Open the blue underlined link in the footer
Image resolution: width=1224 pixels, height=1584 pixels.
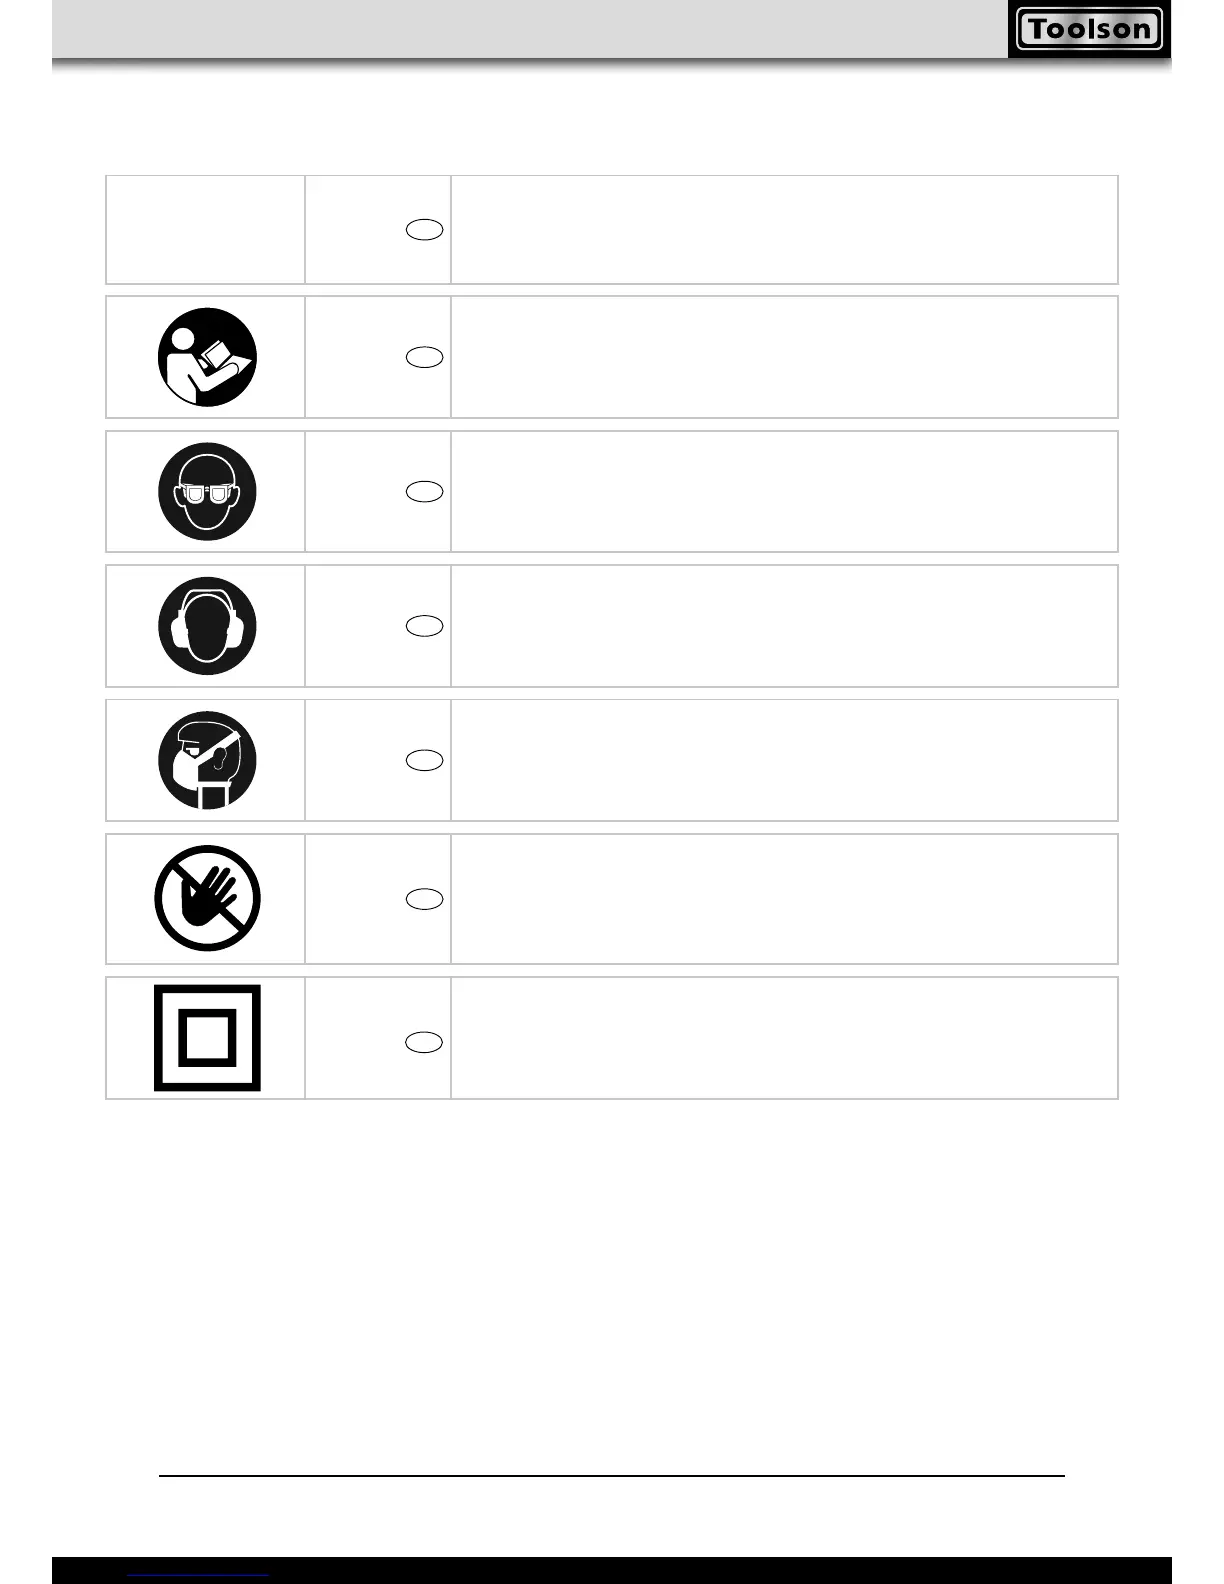pyautogui.click(x=199, y=1575)
